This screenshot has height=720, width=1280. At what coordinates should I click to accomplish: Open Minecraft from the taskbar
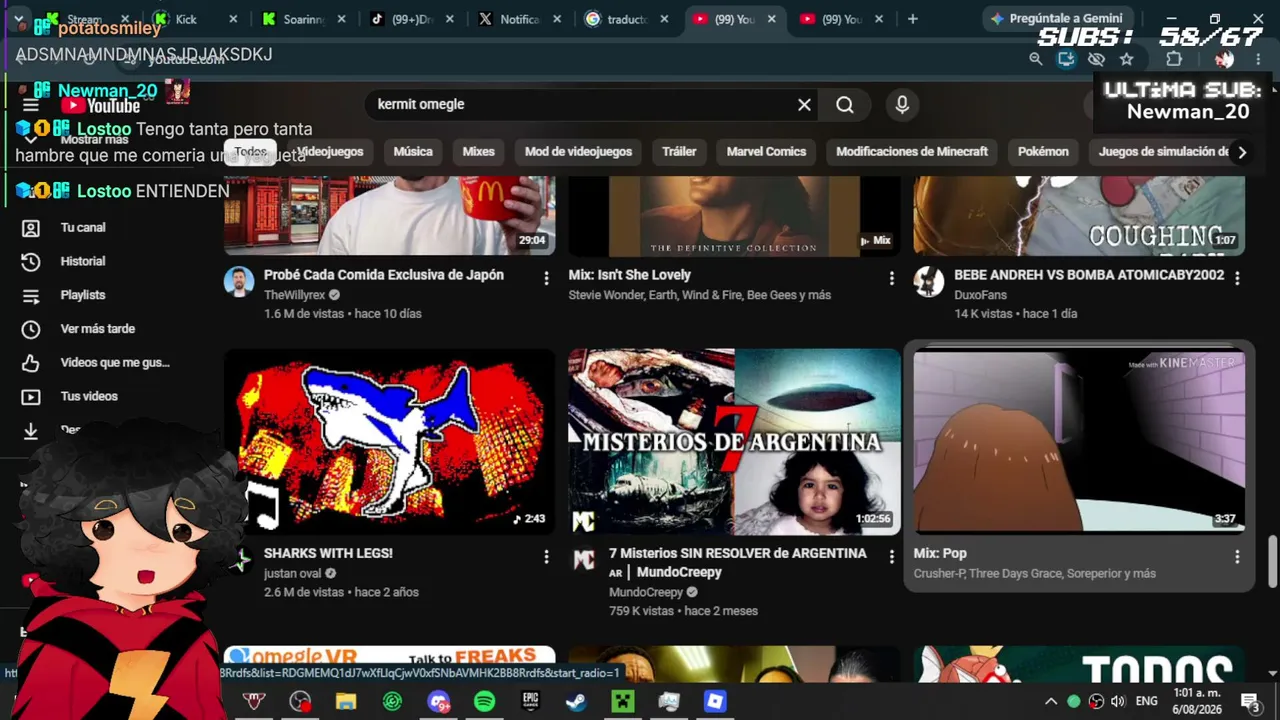(x=622, y=702)
